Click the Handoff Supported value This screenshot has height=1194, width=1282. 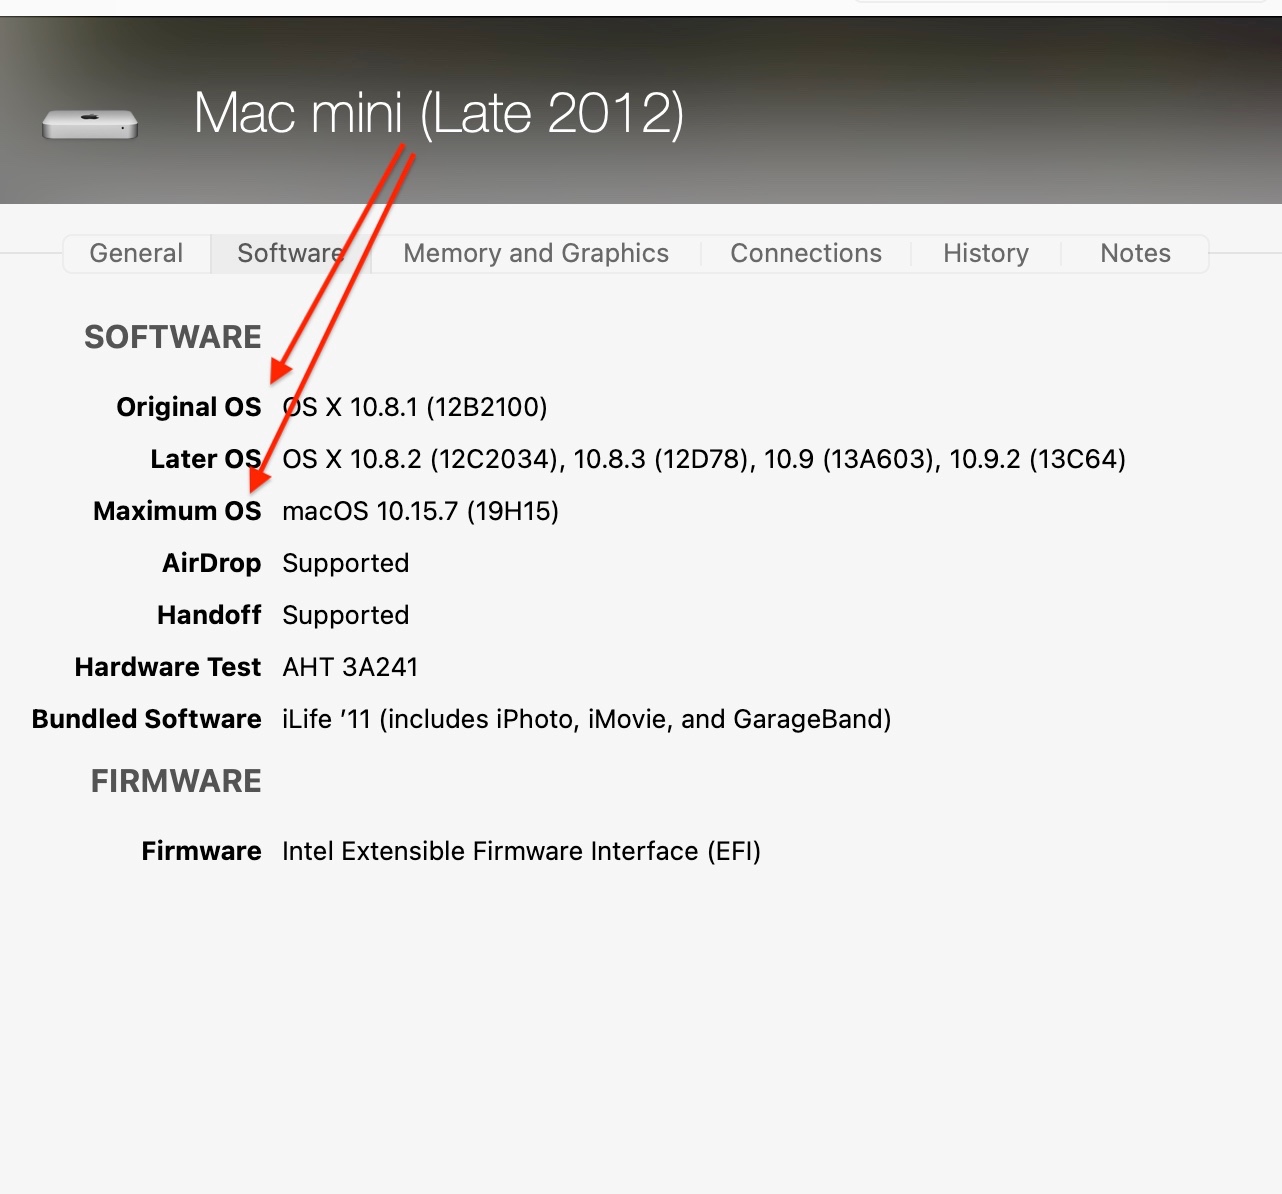pos(346,615)
